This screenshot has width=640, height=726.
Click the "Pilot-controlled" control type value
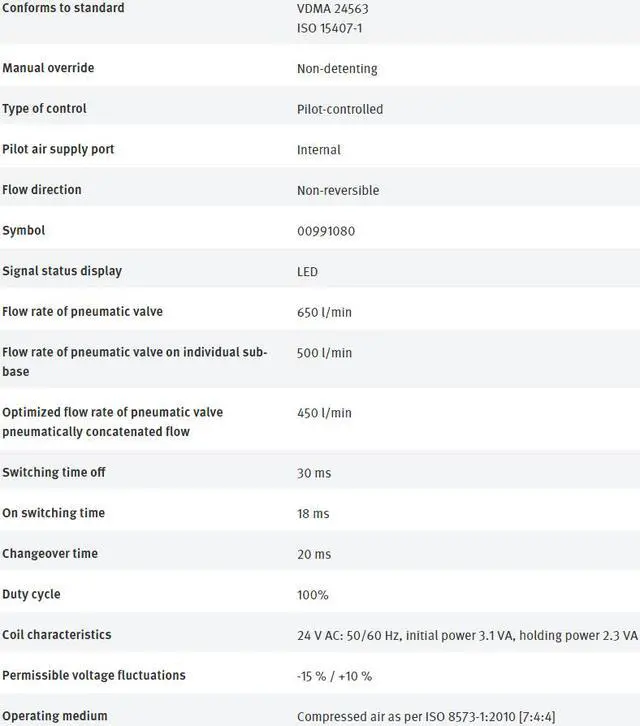340,109
